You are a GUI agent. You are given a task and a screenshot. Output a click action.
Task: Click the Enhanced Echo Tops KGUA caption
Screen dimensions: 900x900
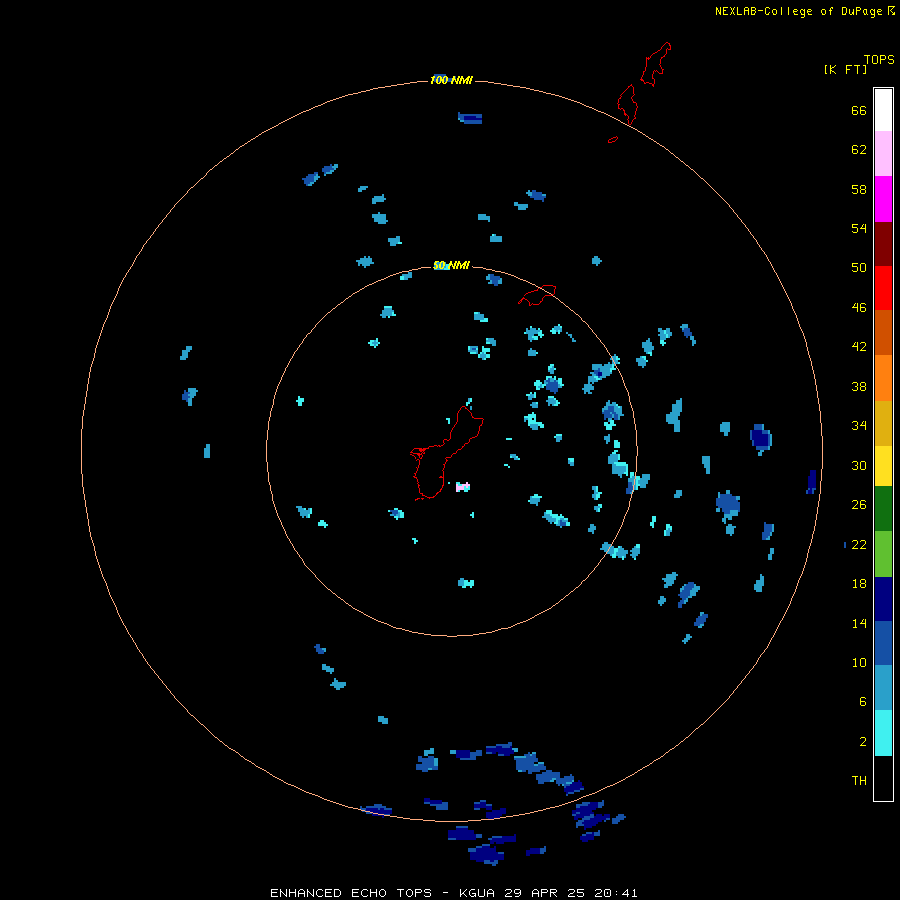coord(453,893)
